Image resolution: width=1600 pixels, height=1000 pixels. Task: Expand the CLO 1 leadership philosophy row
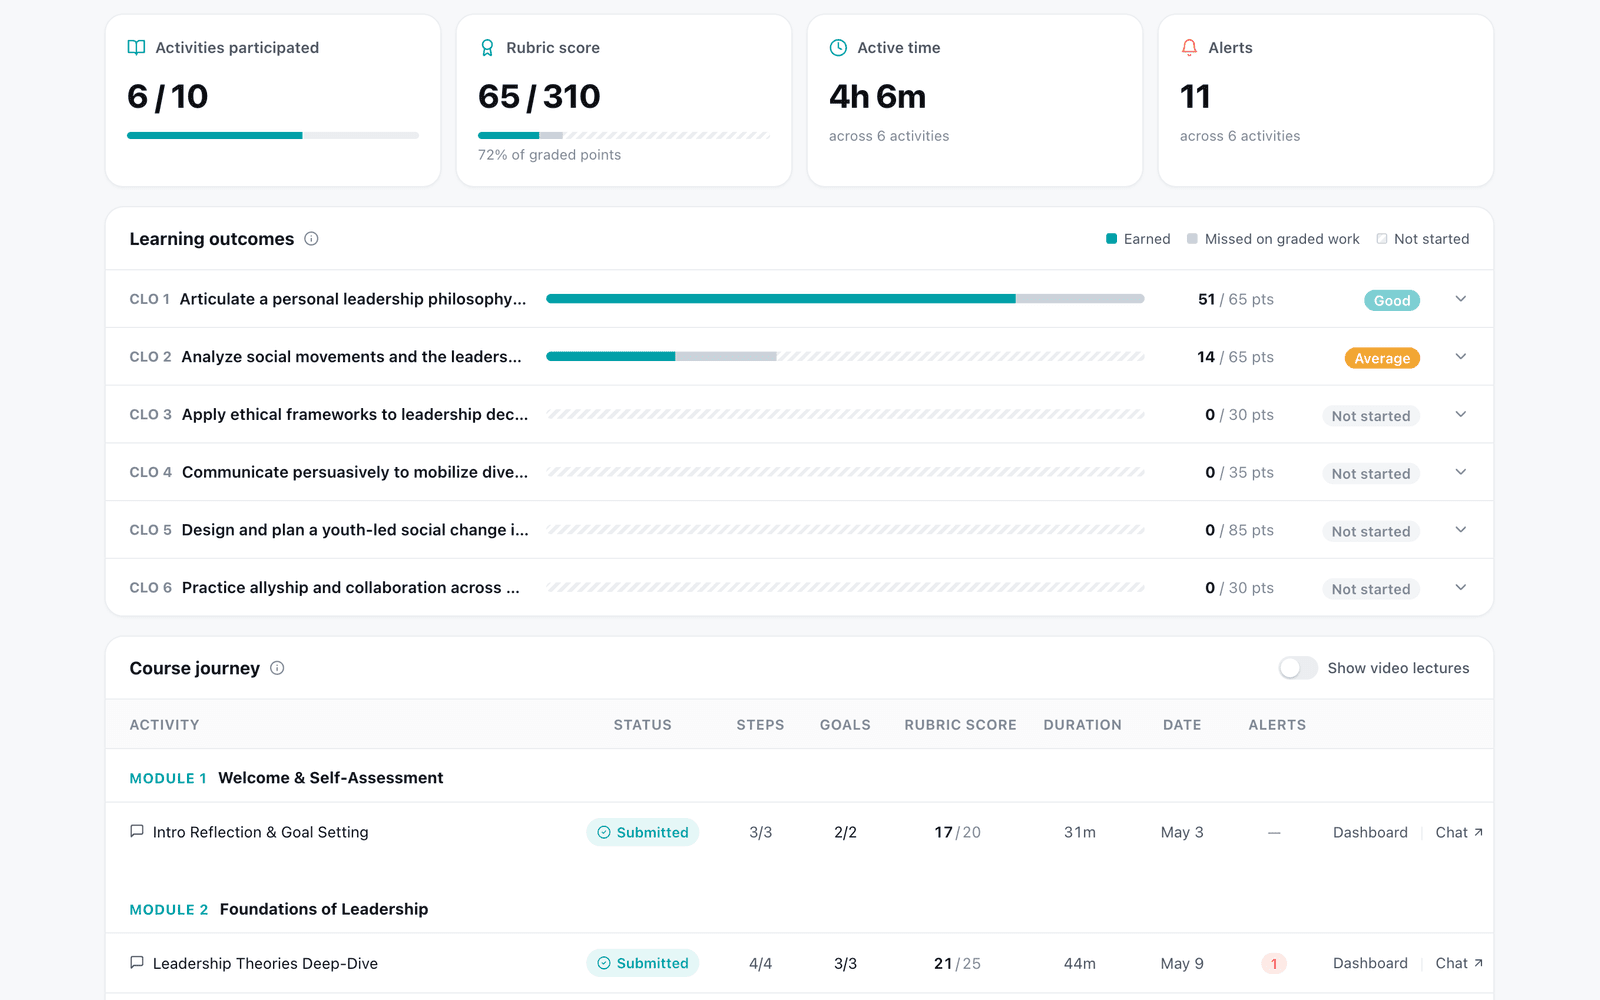(1461, 299)
